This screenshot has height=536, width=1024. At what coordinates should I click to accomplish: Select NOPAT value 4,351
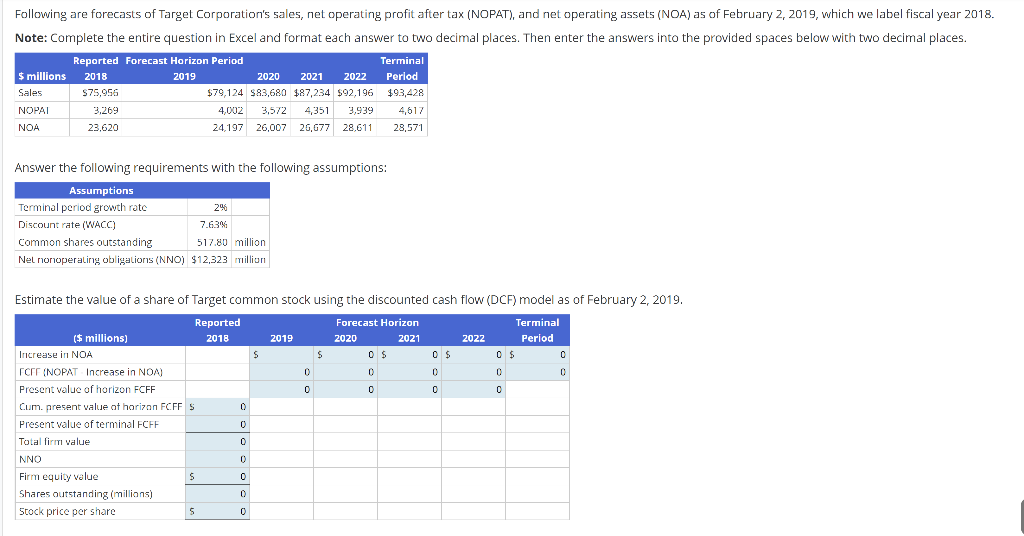pyautogui.click(x=317, y=110)
